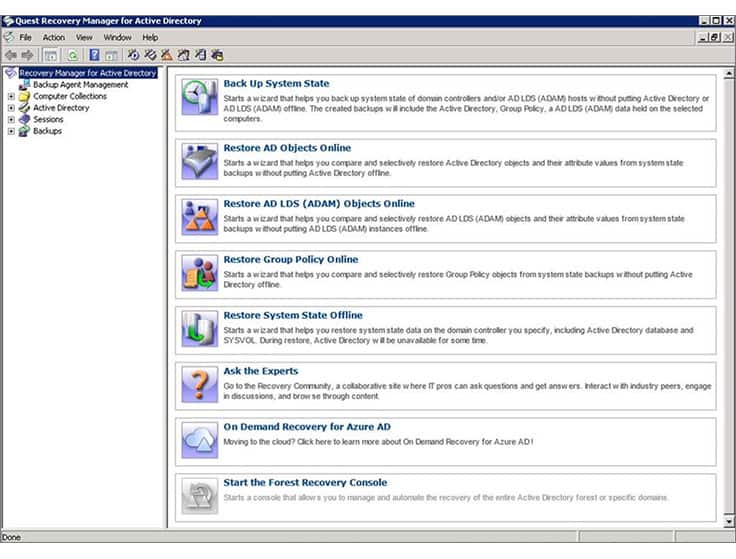Click the Restore AD Objects Online icon
Image resolution: width=736 pixels, height=559 pixels.
point(199,161)
